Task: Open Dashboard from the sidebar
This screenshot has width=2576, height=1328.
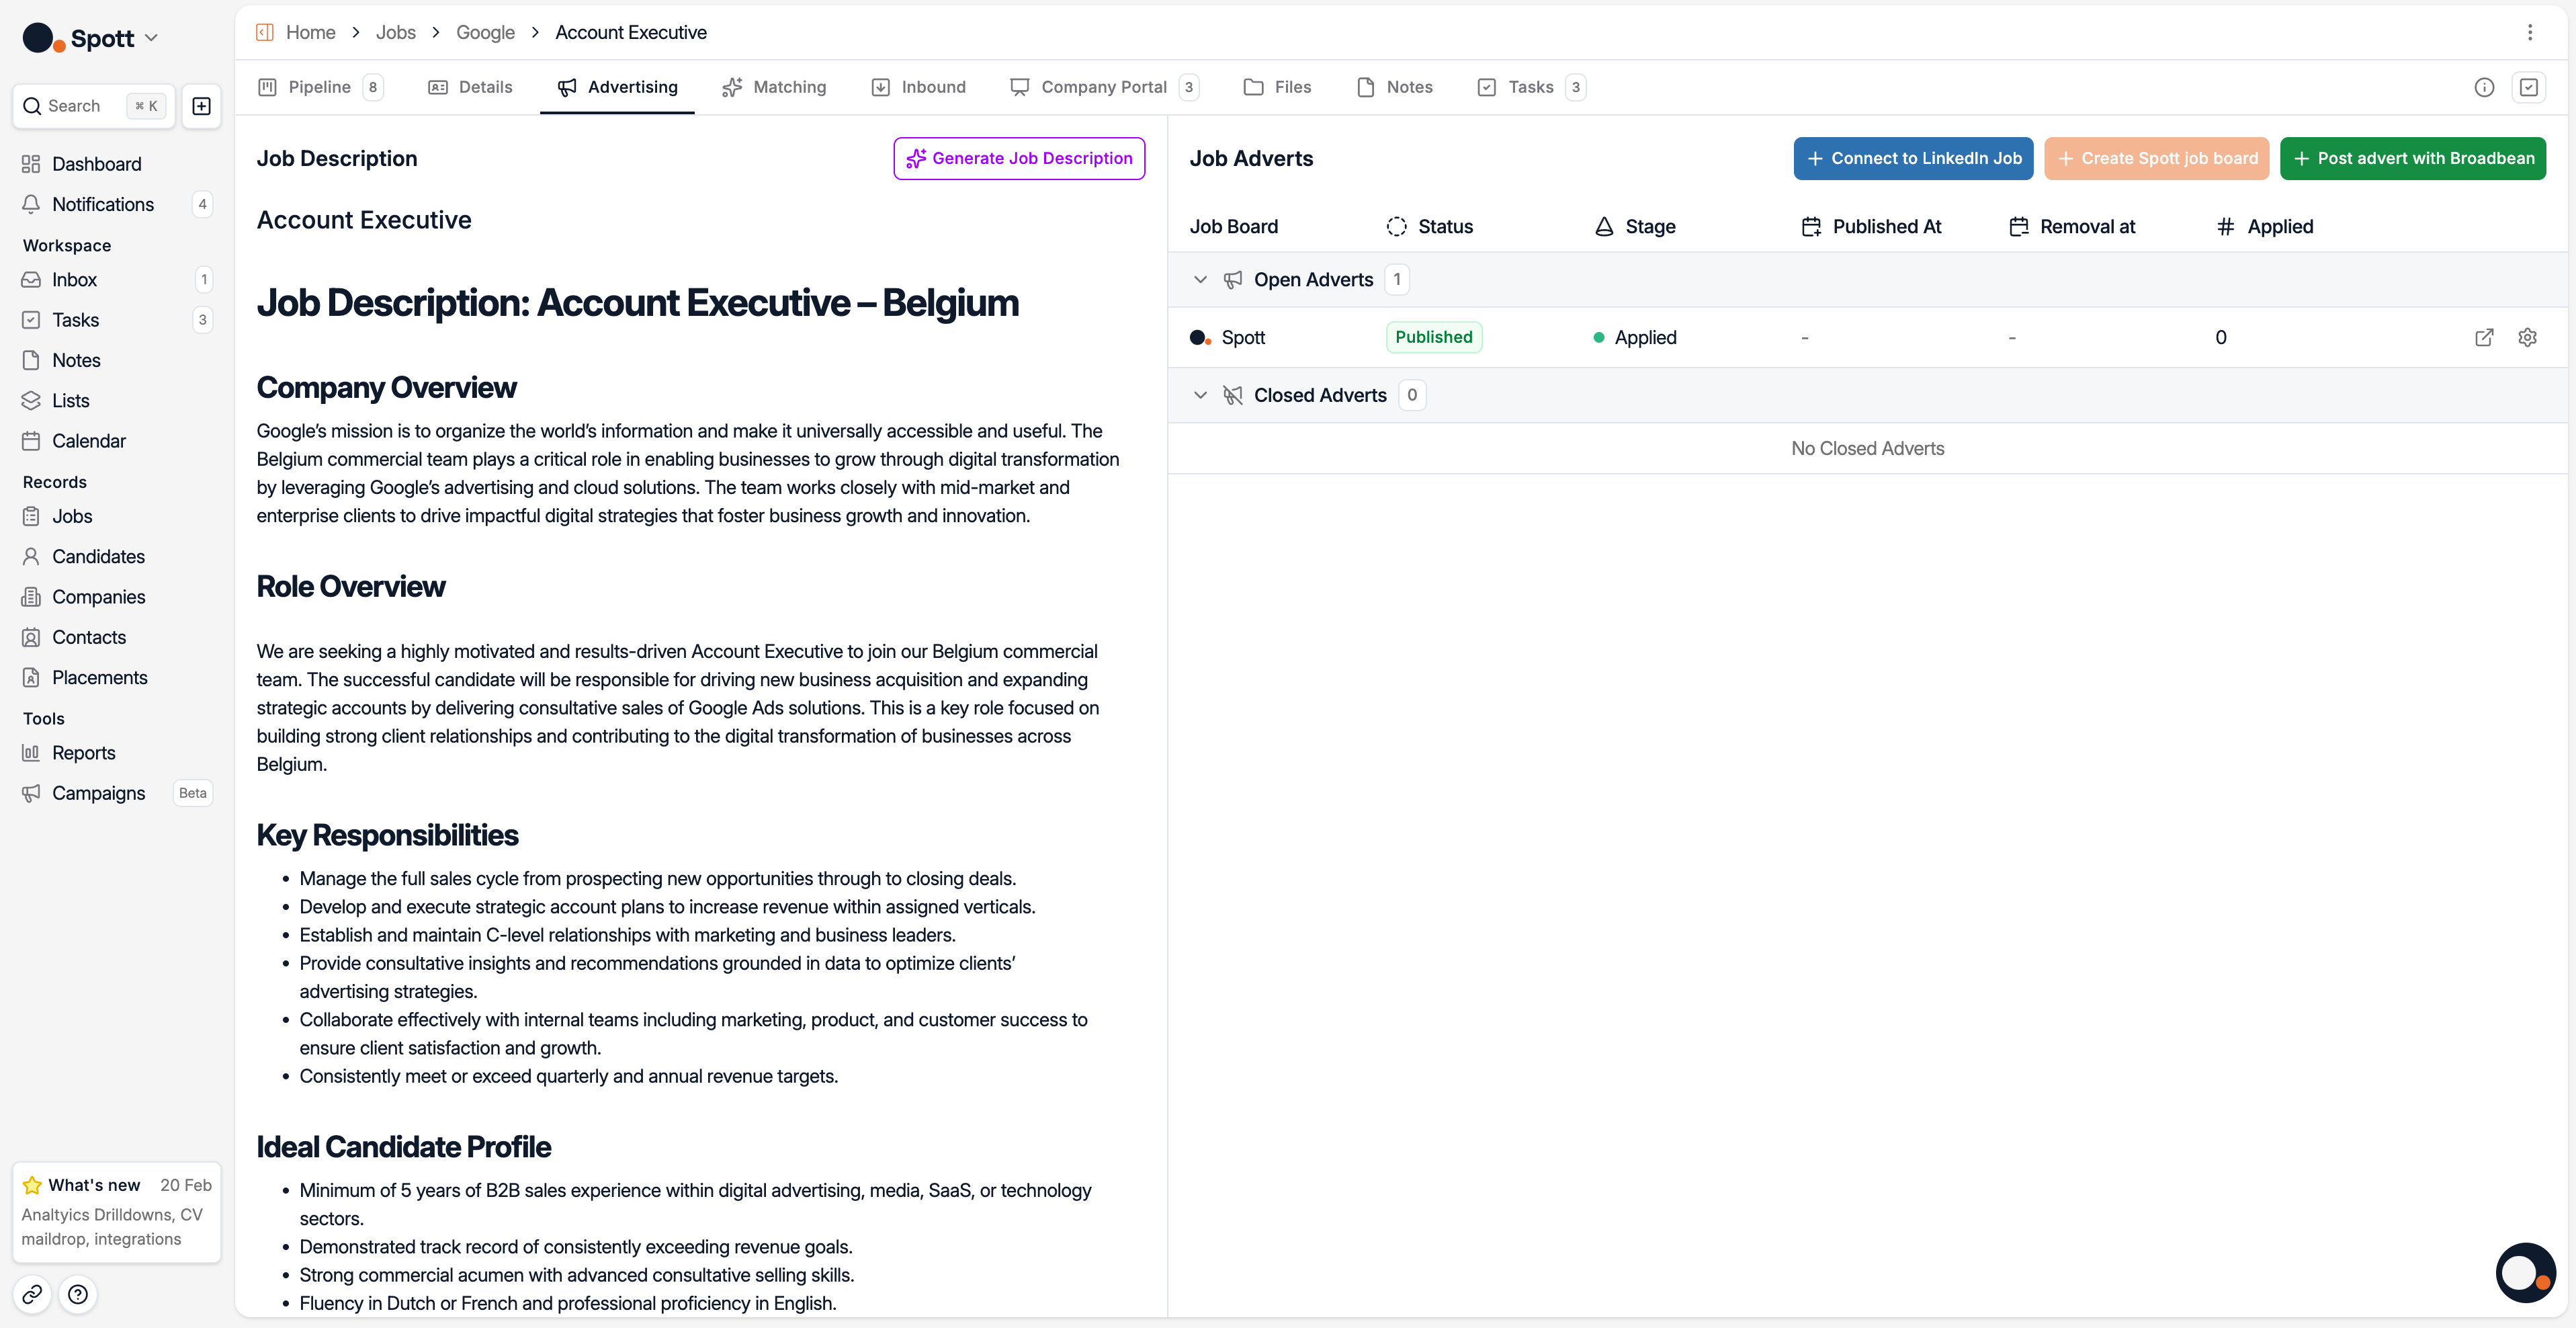Action: click(x=117, y=164)
